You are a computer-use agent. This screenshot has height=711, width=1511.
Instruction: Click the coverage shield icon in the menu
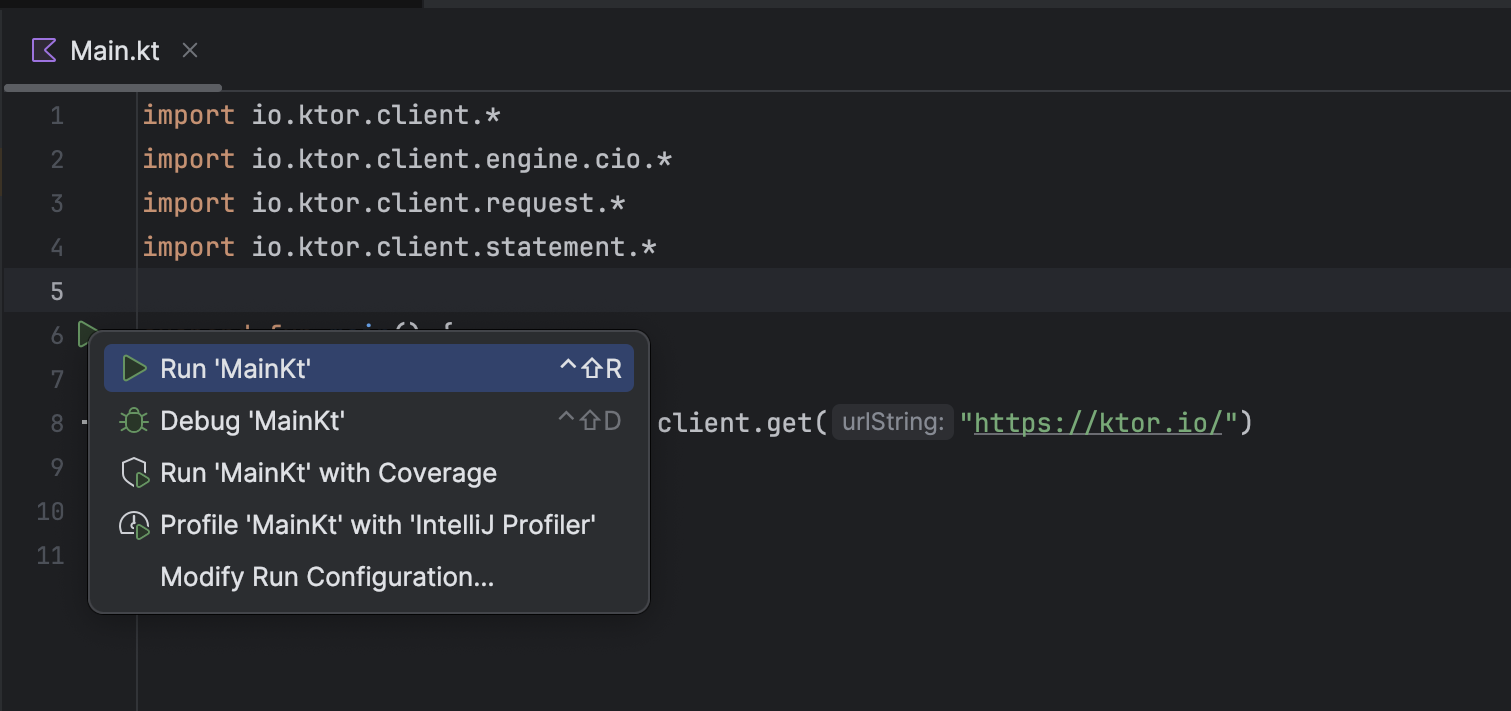(x=134, y=472)
